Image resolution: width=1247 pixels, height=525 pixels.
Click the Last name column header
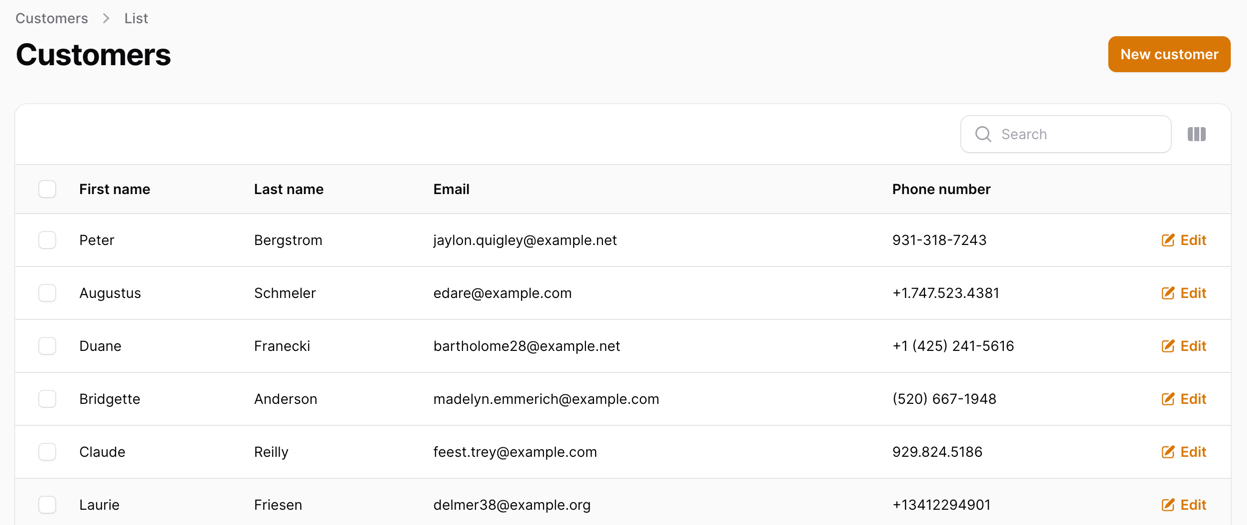click(x=289, y=189)
